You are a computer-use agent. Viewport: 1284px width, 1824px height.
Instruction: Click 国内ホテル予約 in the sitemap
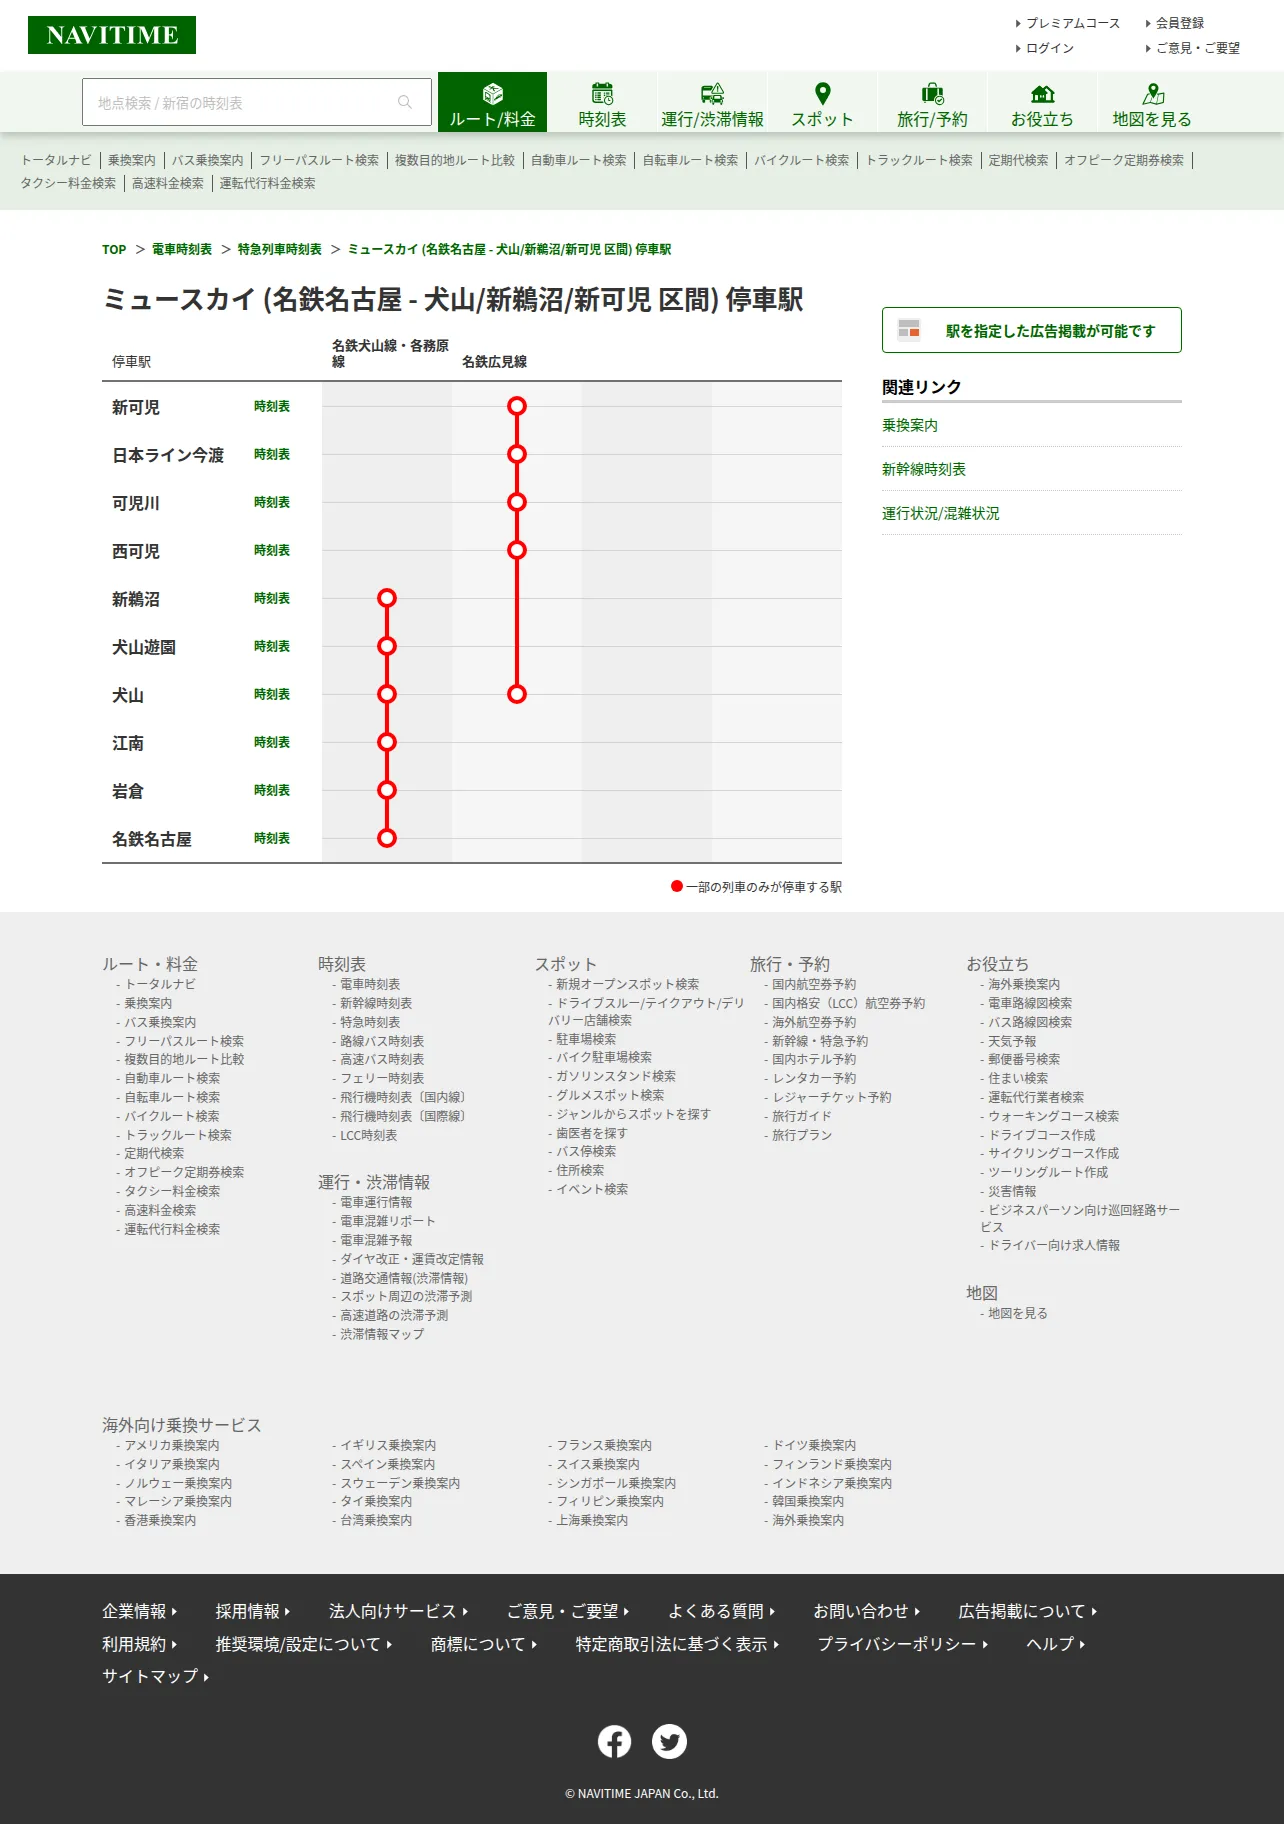click(814, 1059)
